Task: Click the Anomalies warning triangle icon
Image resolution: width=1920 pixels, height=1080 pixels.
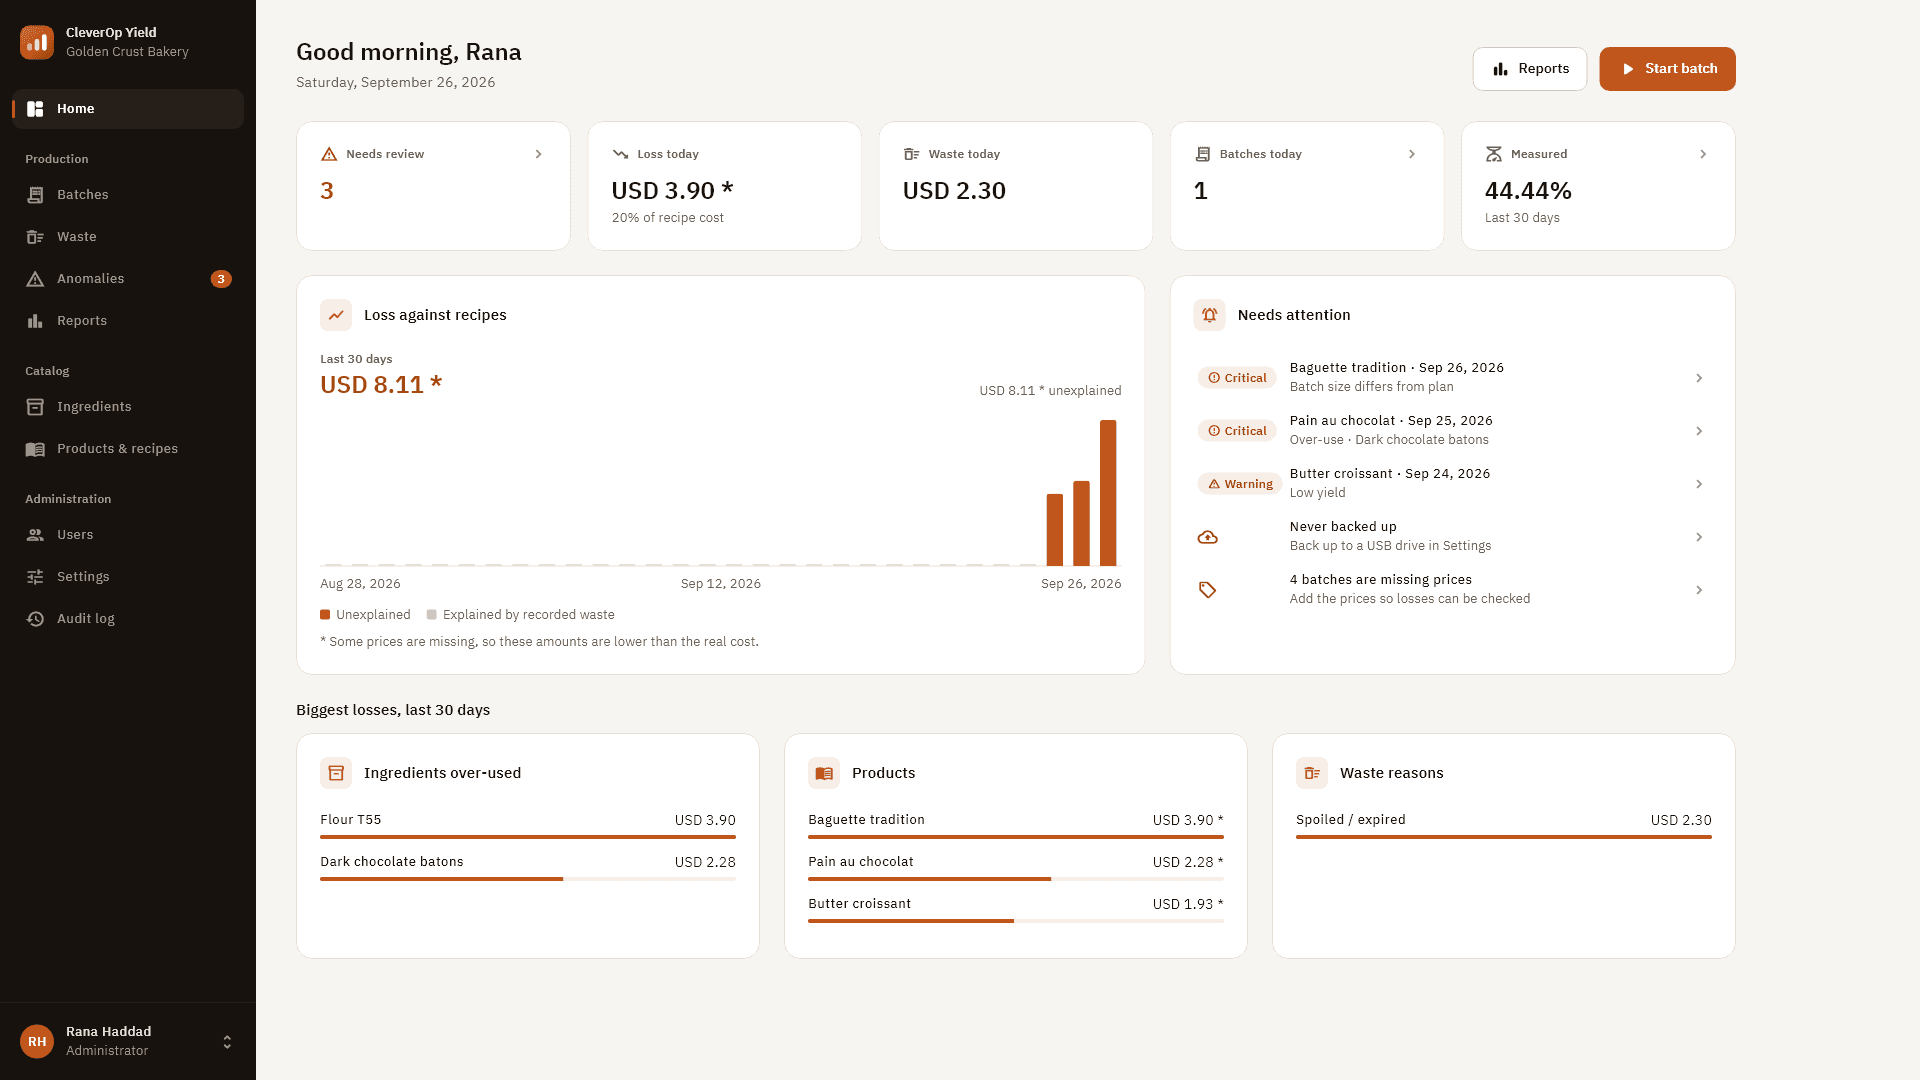Action: 35,279
